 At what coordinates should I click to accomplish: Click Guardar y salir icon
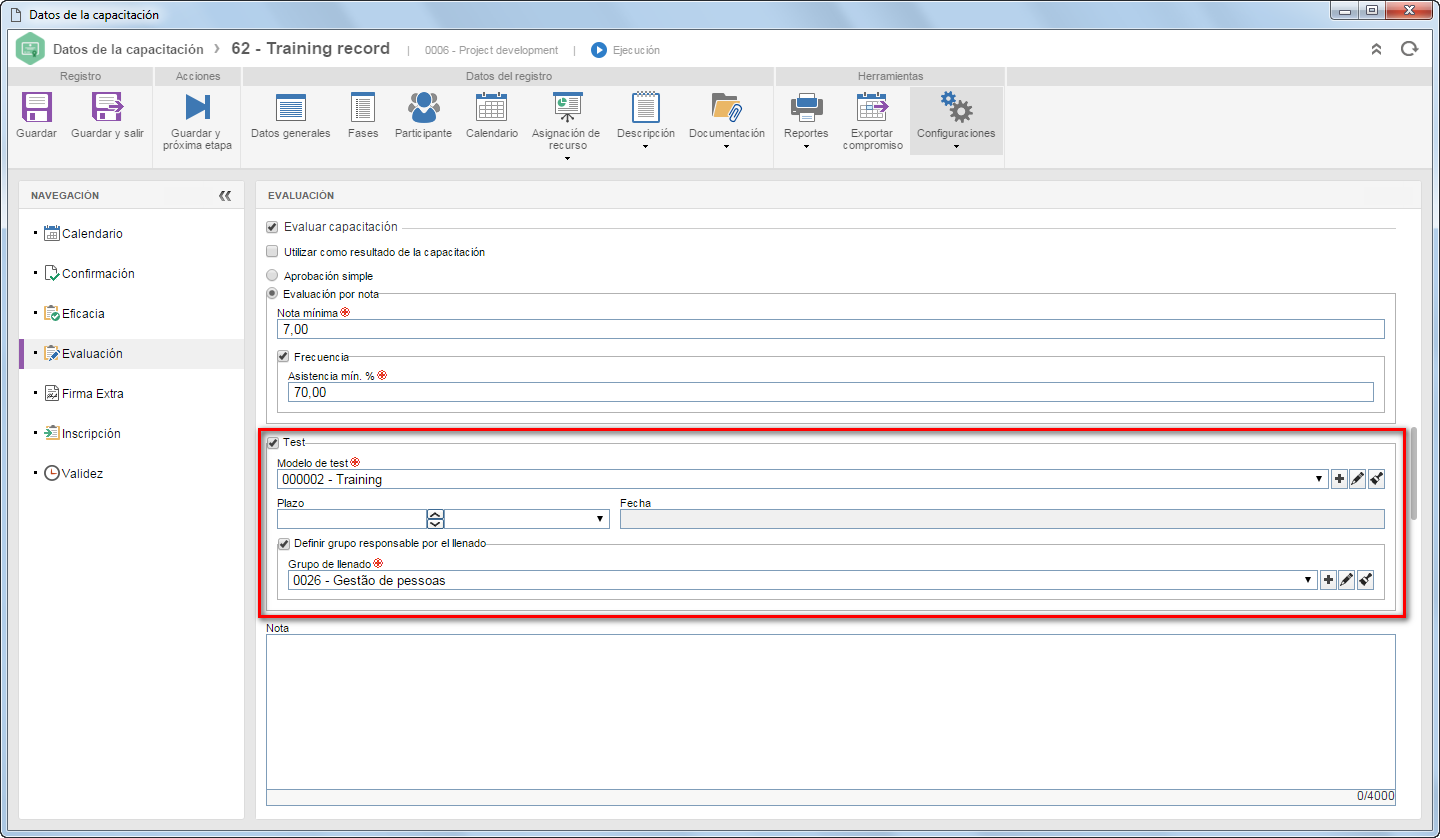107,106
